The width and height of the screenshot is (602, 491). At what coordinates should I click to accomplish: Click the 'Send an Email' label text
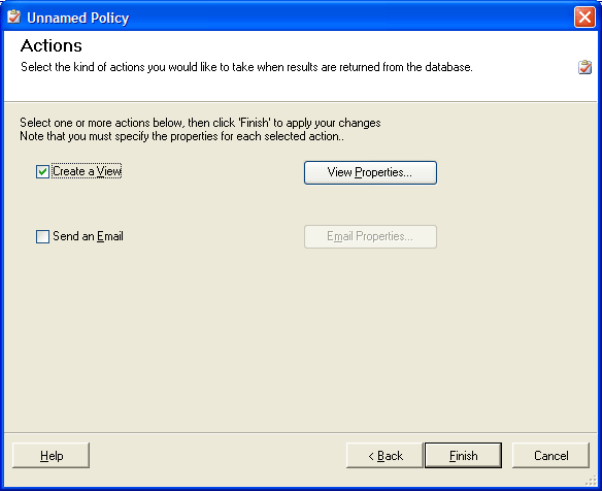pyautogui.click(x=88, y=237)
